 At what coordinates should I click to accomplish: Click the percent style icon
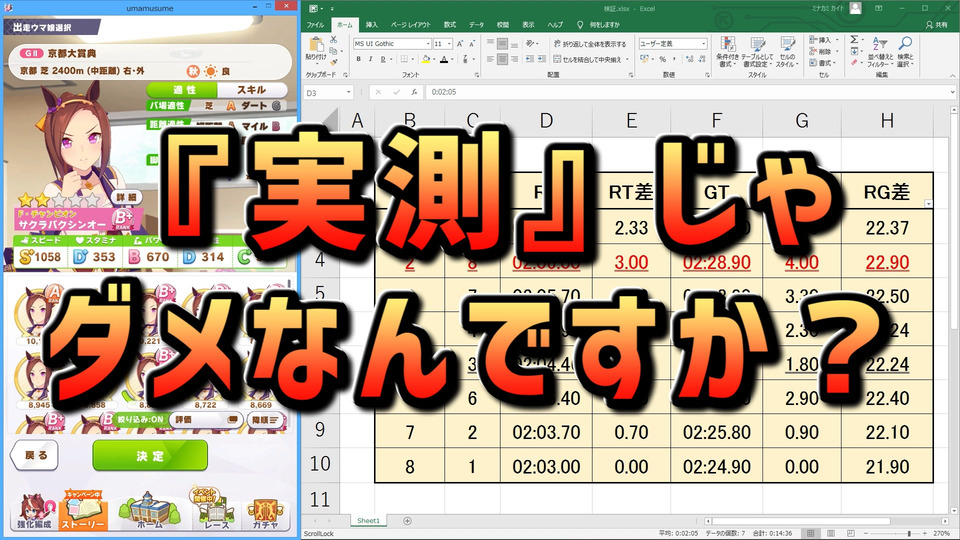tap(662, 59)
